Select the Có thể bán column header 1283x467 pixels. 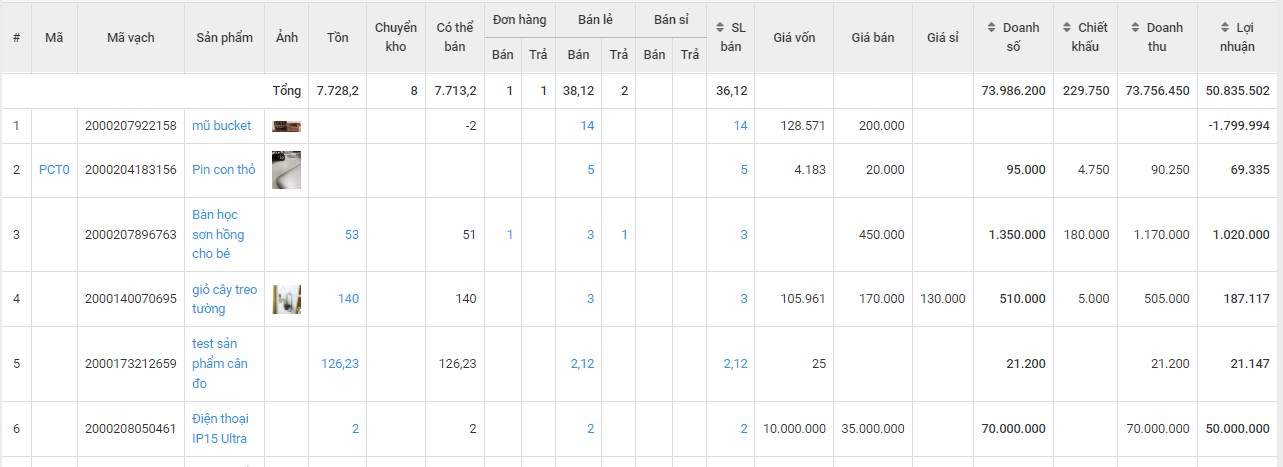pyautogui.click(x=455, y=38)
